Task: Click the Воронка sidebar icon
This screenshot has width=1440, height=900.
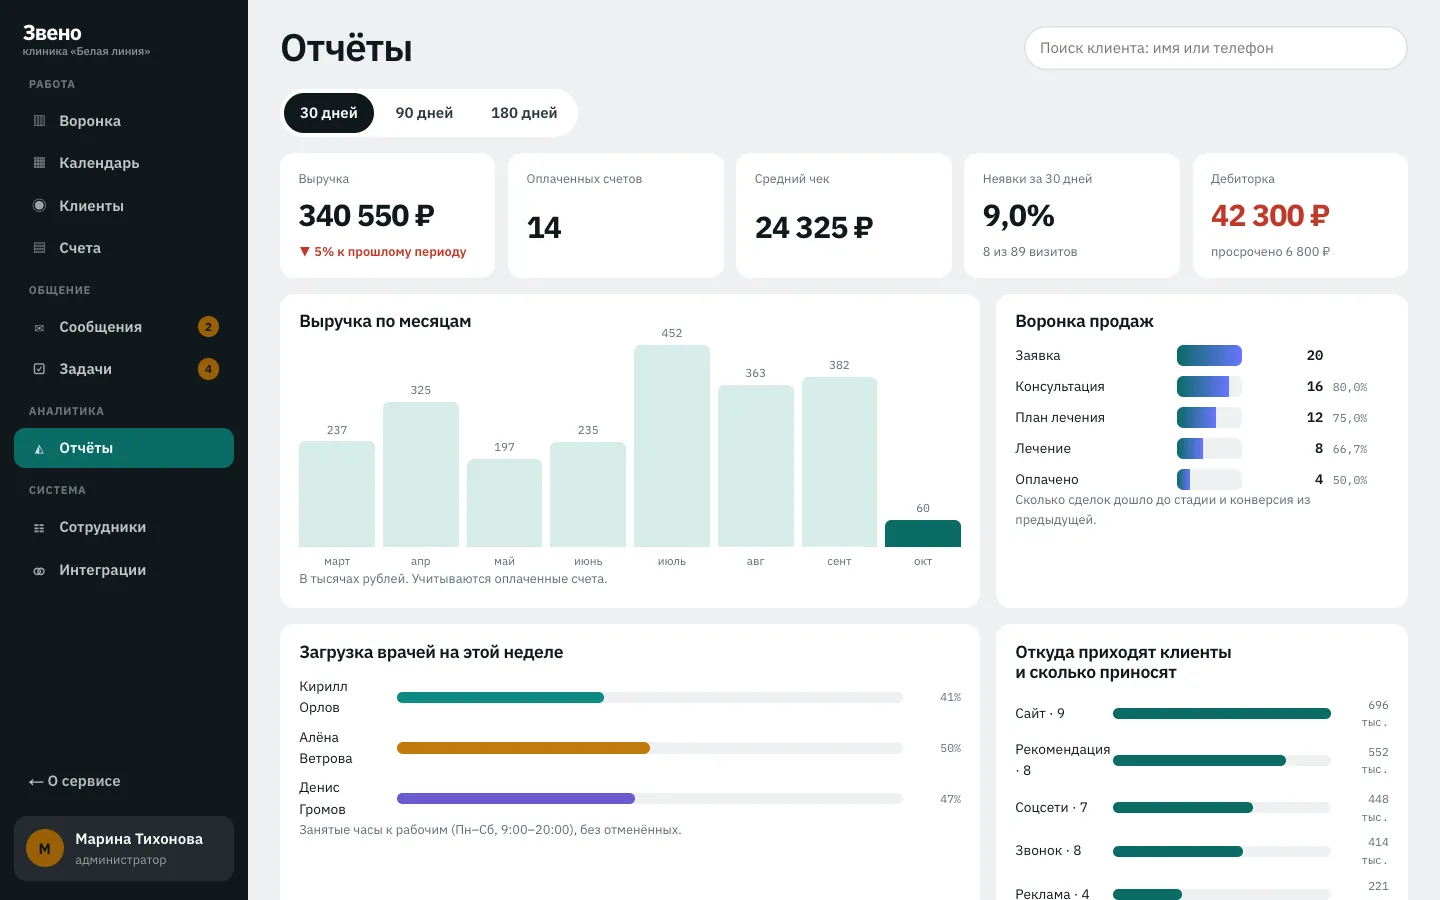Action: (x=39, y=121)
